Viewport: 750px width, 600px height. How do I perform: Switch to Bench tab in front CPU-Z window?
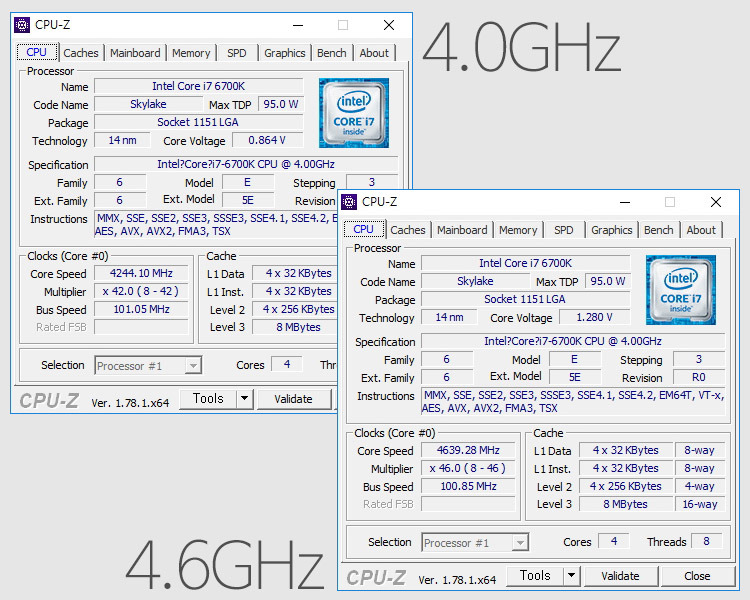[x=659, y=230]
